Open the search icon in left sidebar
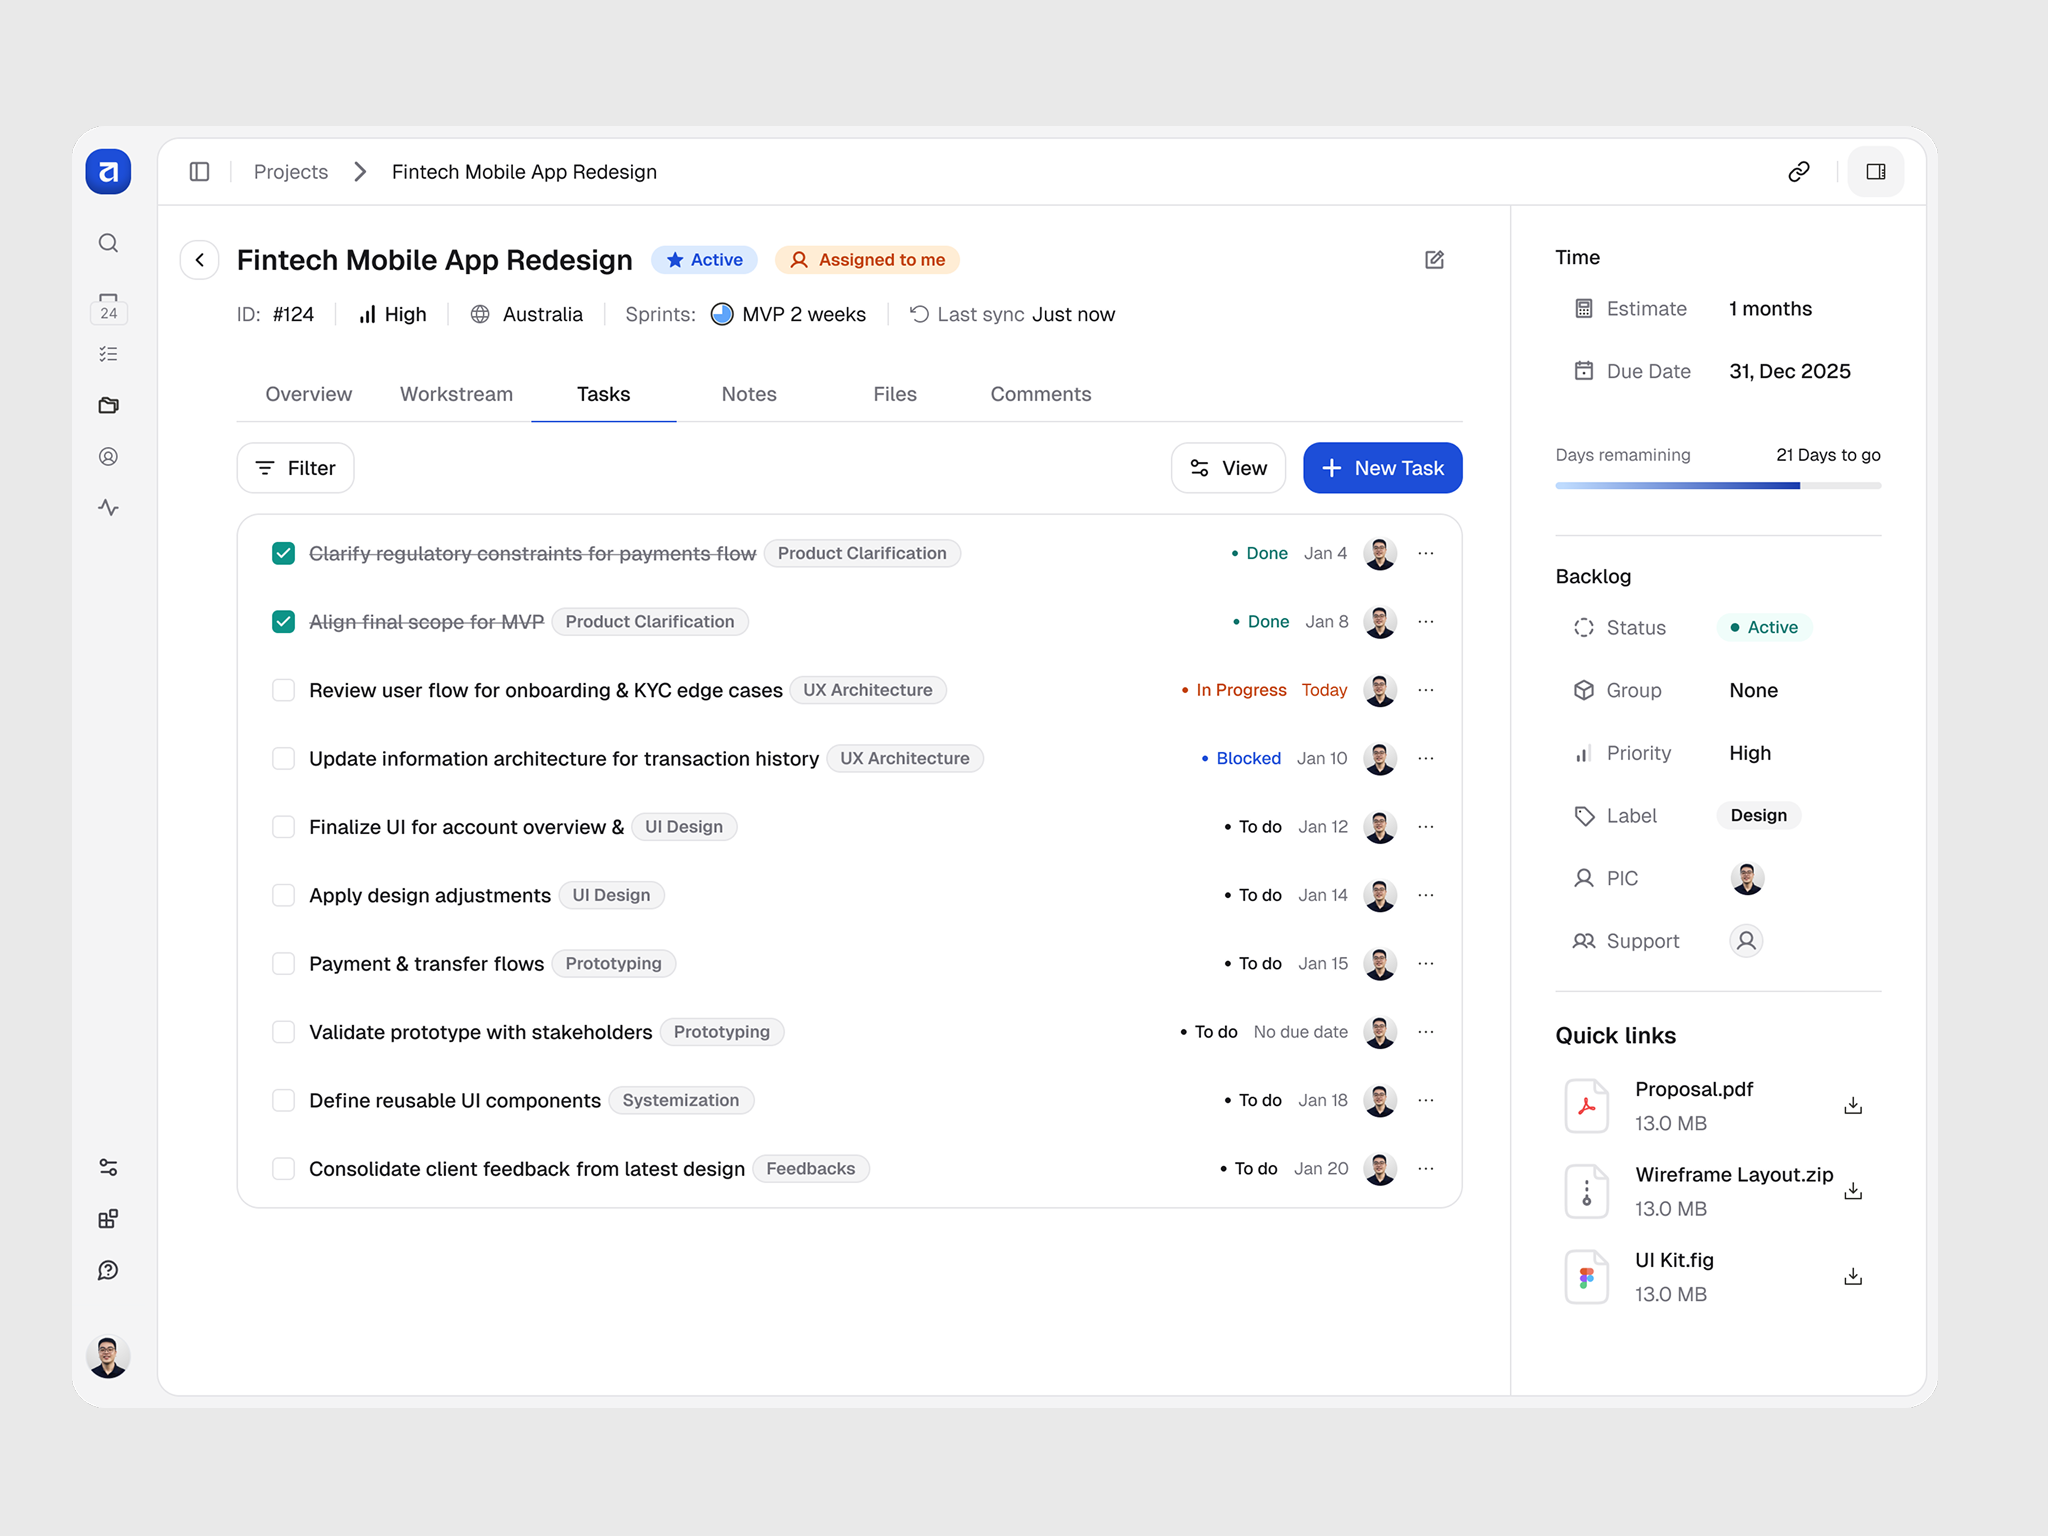The width and height of the screenshot is (2048, 1536). click(x=108, y=243)
